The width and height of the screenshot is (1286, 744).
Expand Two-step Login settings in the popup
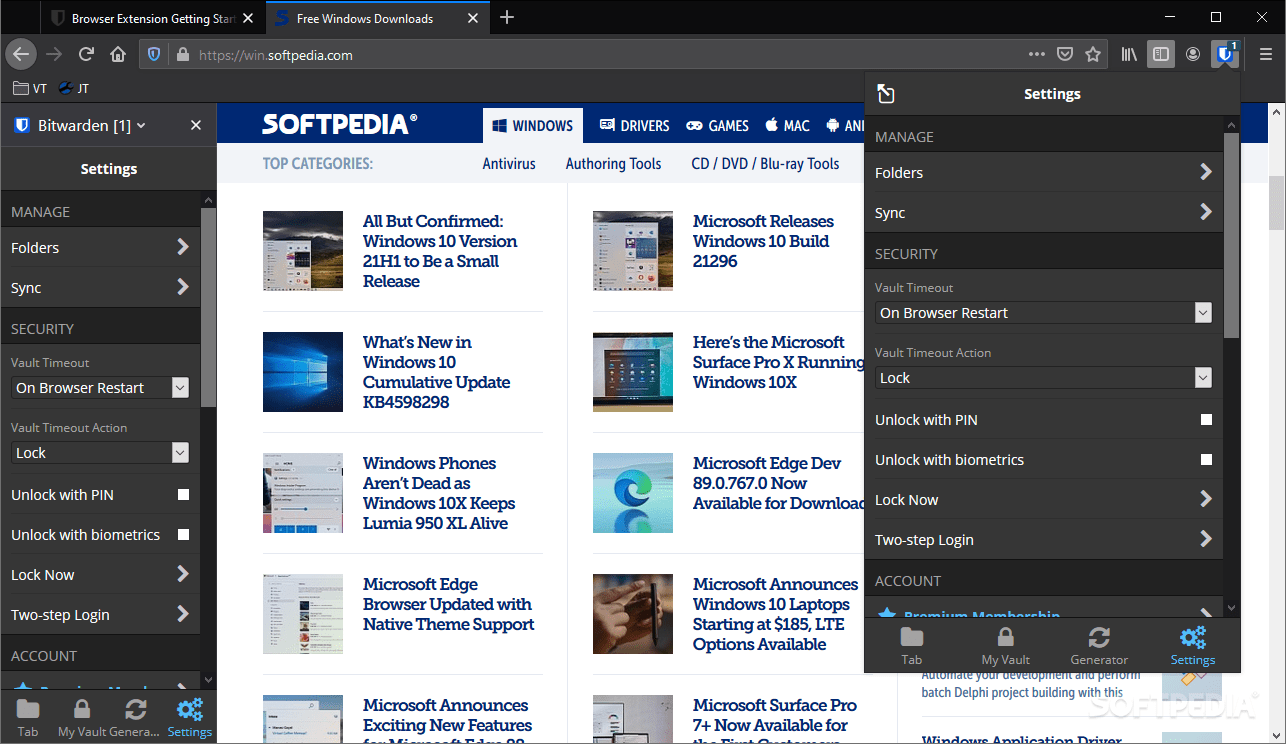[1044, 539]
